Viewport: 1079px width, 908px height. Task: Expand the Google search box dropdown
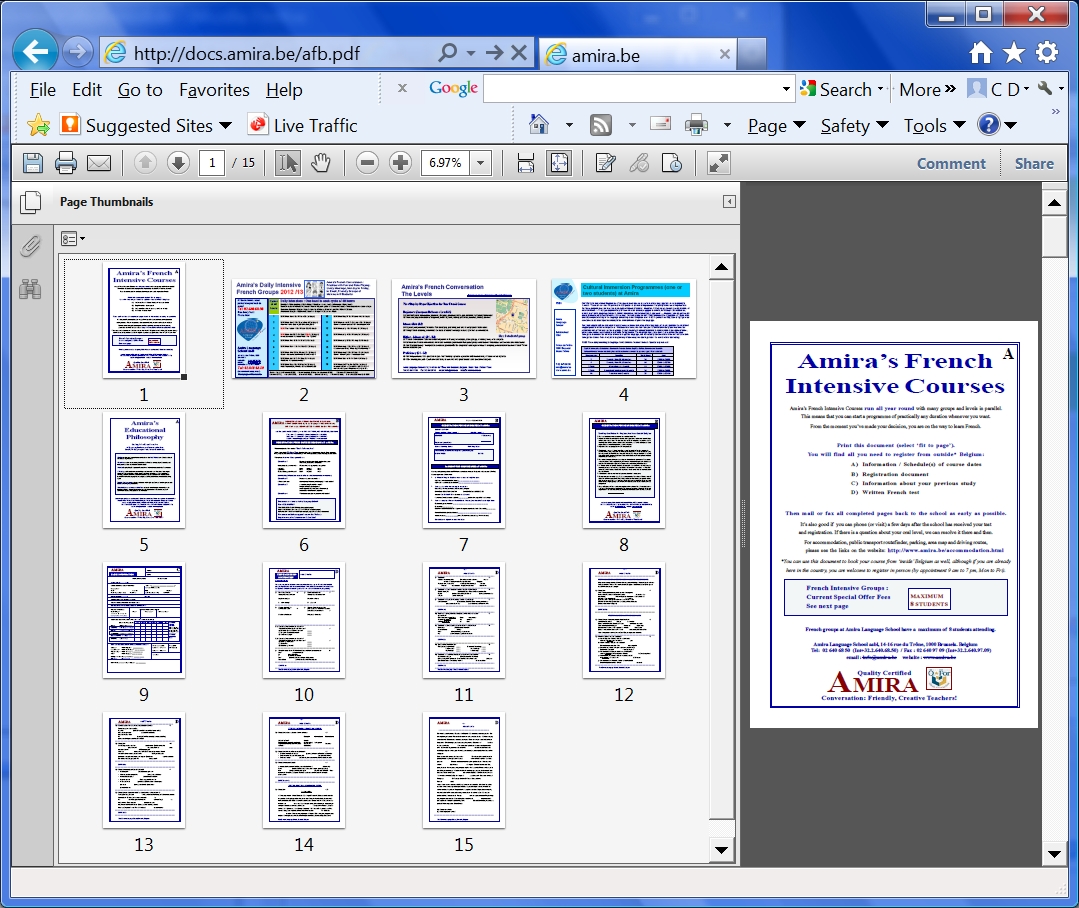[786, 89]
